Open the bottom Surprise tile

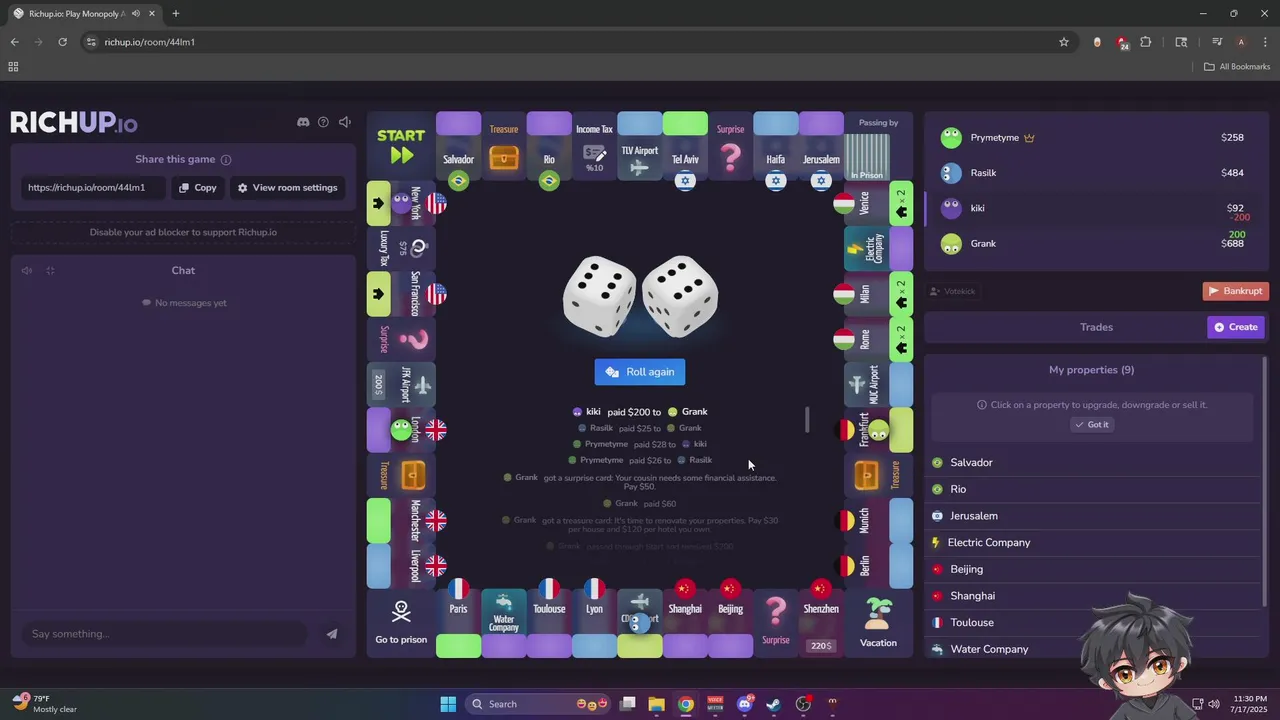[x=776, y=623]
